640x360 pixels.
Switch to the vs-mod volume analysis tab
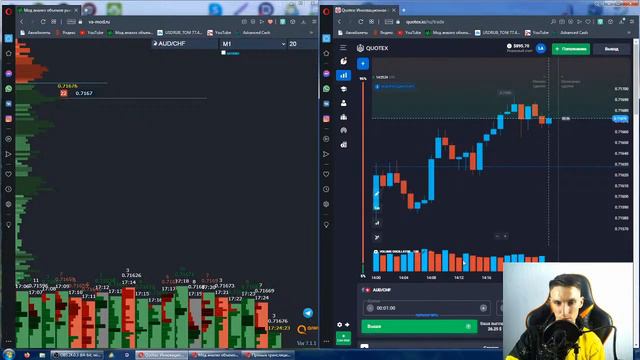pyautogui.click(x=47, y=10)
